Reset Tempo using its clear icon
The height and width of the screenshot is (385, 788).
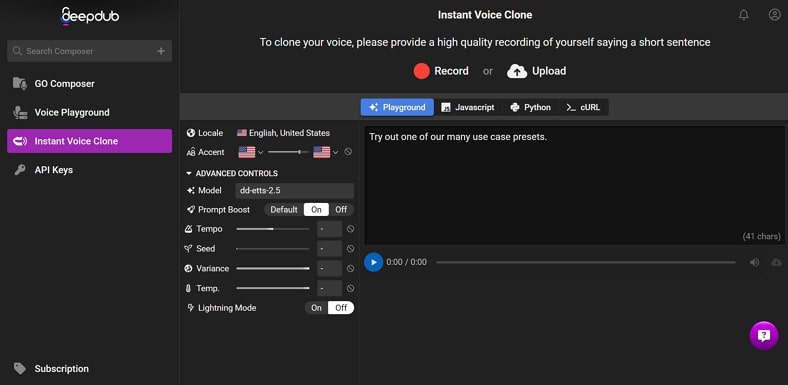tap(350, 229)
